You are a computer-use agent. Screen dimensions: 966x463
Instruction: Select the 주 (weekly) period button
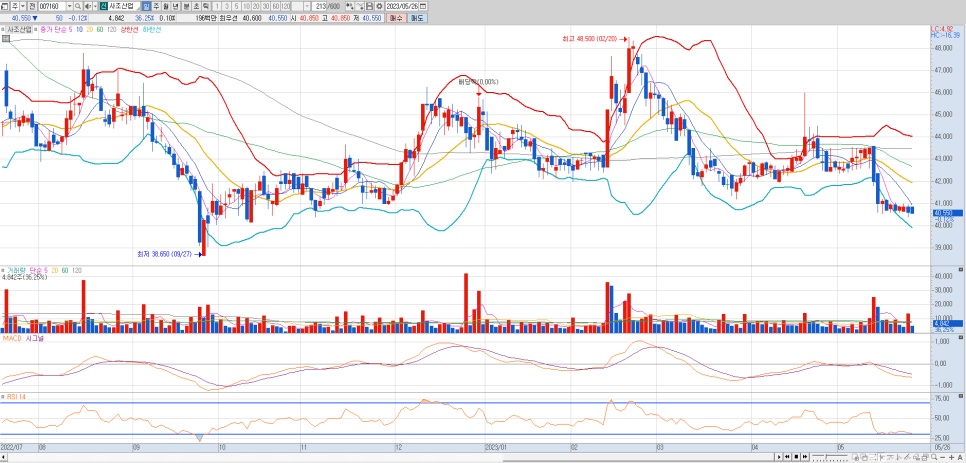coord(156,6)
